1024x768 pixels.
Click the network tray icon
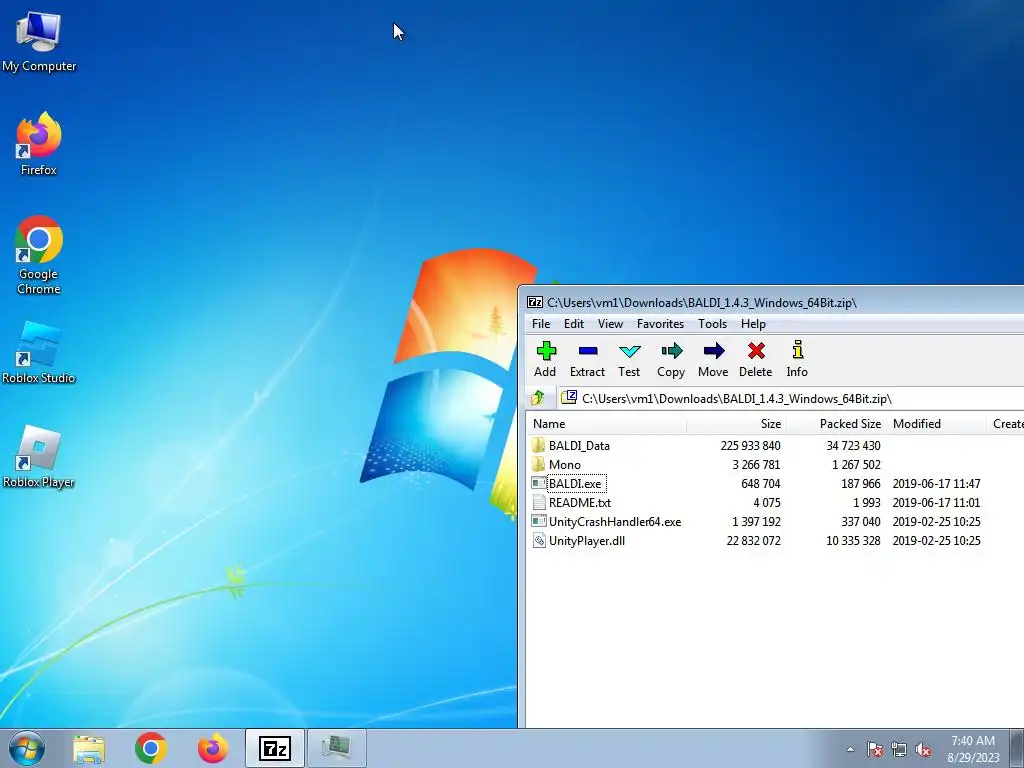899,750
